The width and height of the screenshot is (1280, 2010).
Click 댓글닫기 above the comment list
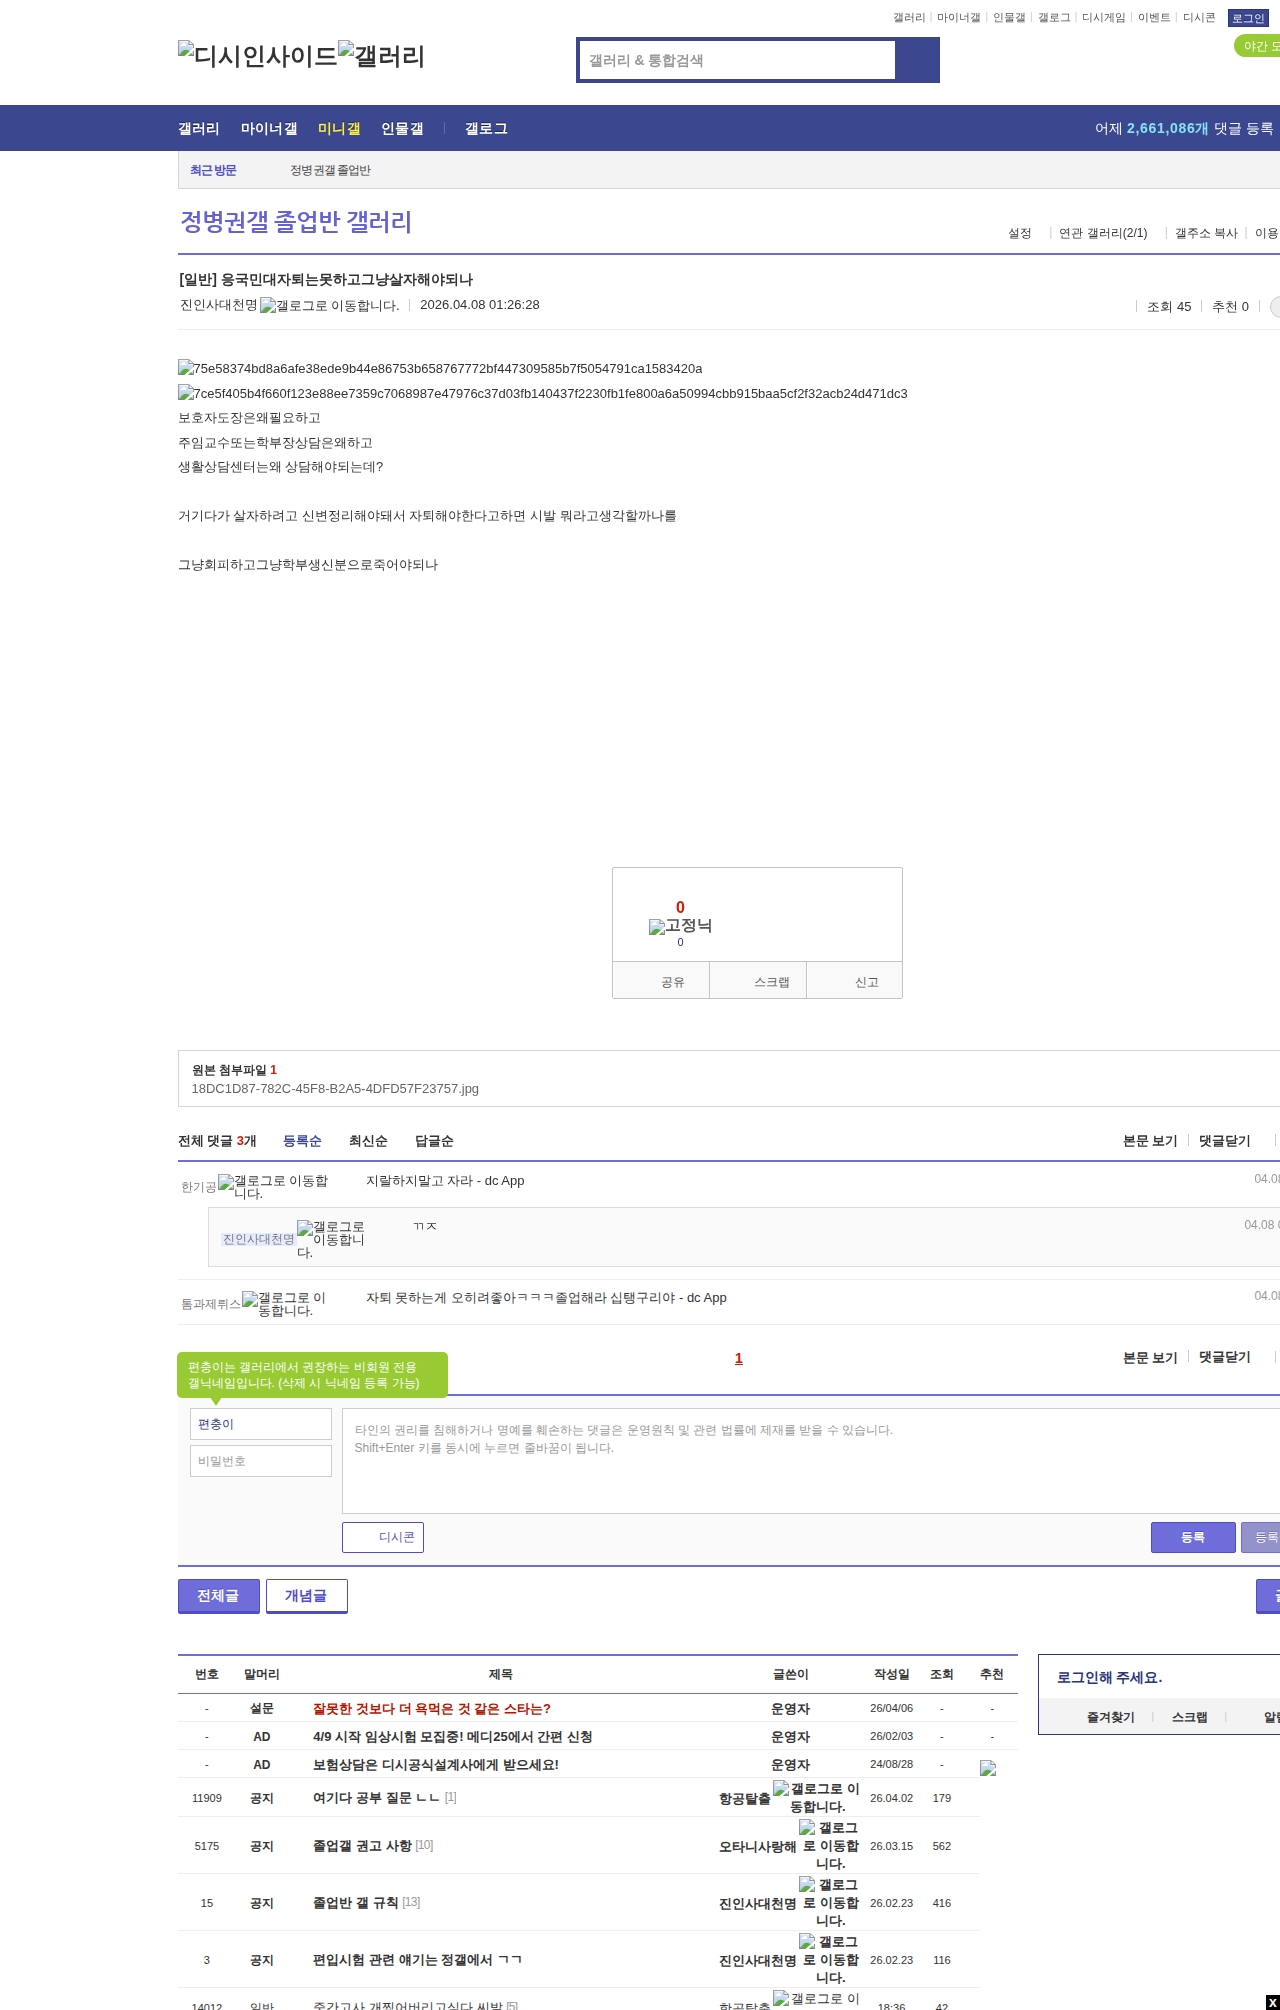(1225, 1141)
